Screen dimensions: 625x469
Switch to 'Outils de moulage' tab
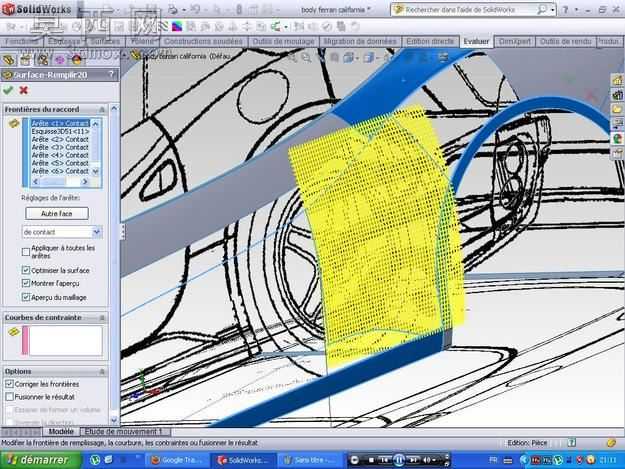(283, 41)
